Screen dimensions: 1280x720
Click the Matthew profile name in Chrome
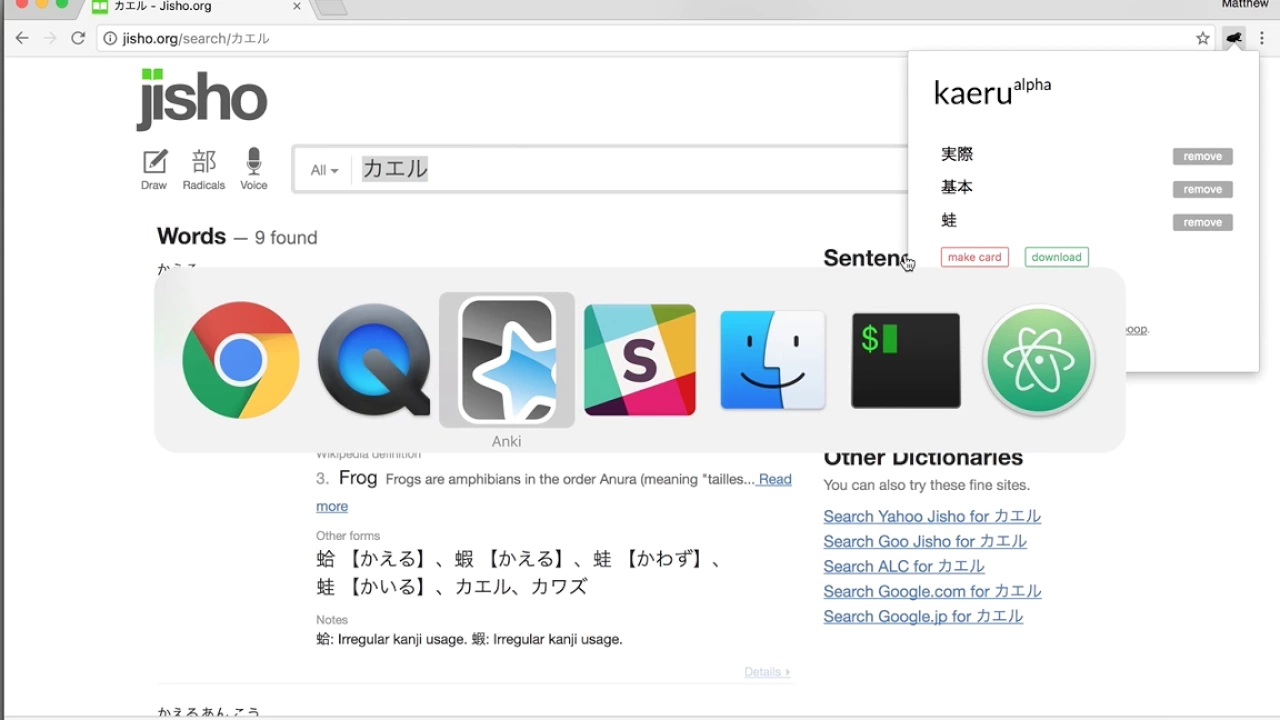(x=1245, y=5)
